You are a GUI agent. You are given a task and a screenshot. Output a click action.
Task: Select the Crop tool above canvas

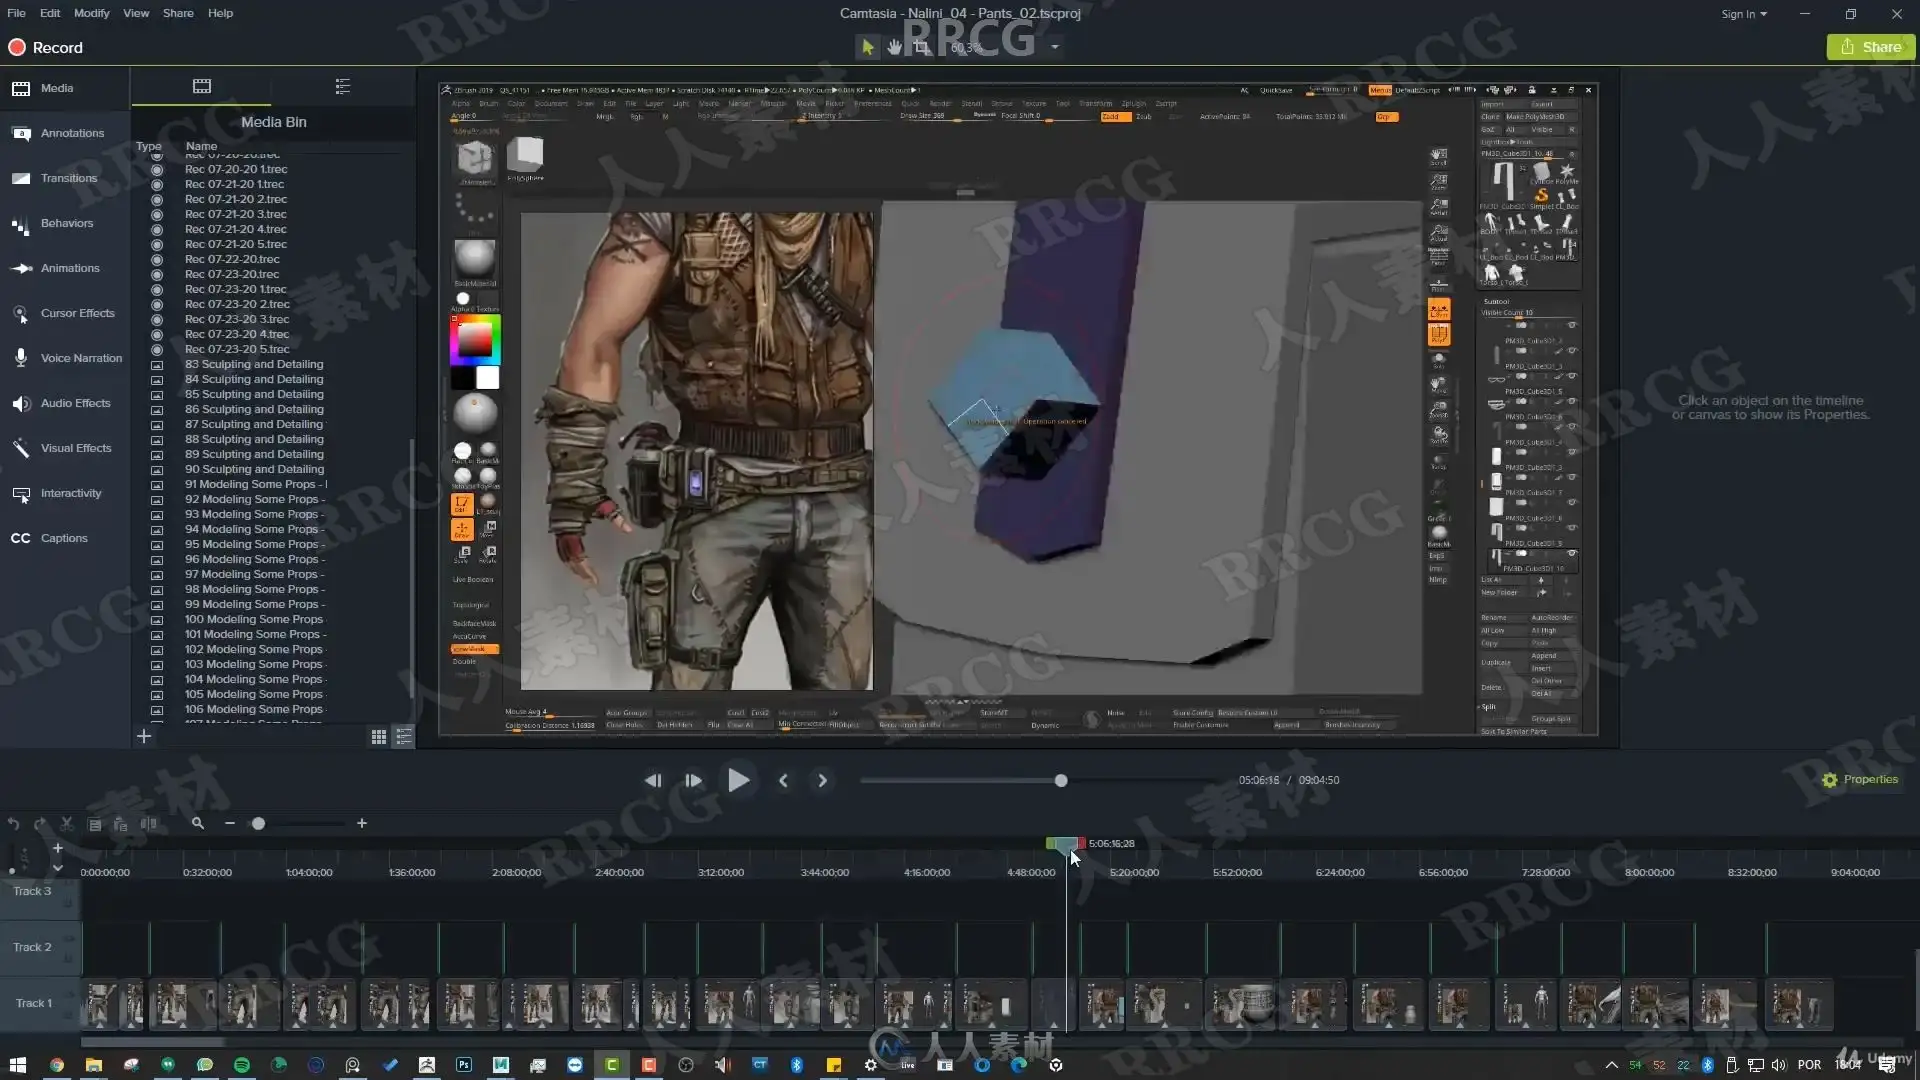(921, 47)
